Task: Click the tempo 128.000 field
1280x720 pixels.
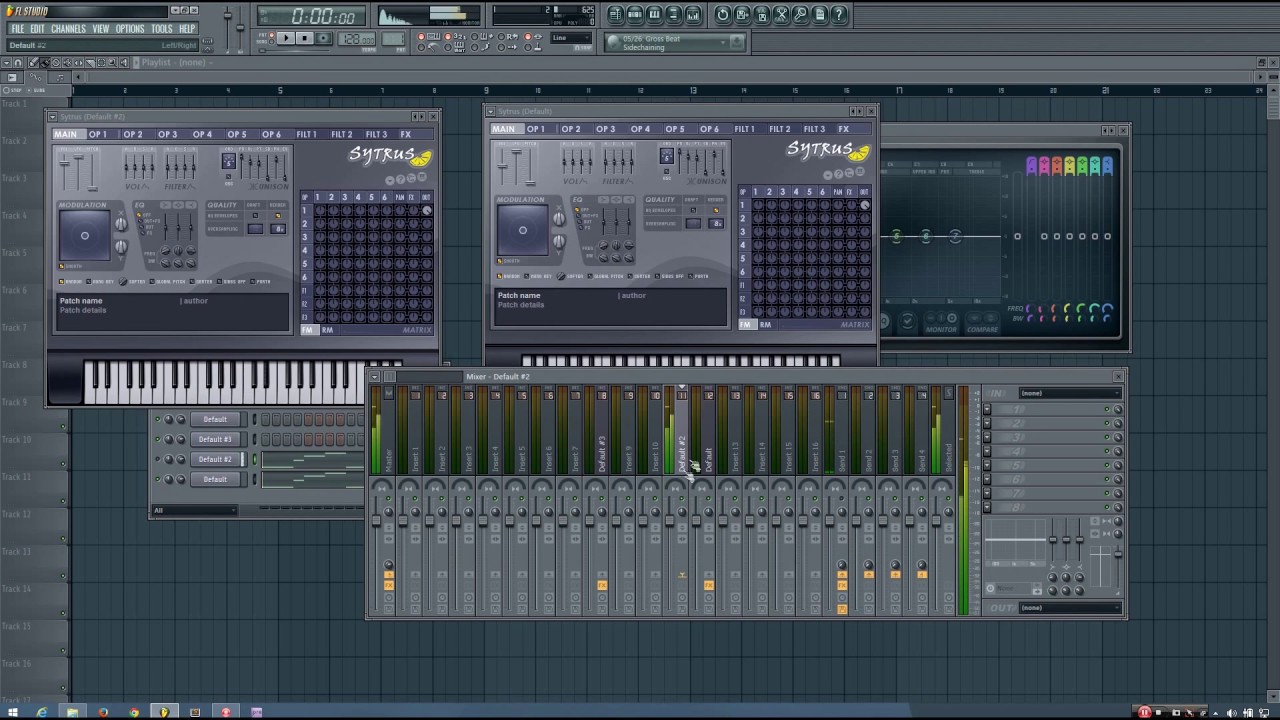Action: pos(357,39)
